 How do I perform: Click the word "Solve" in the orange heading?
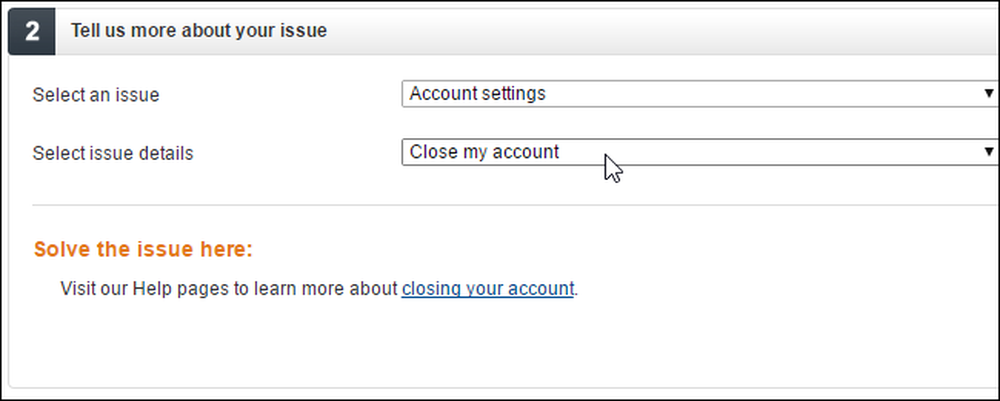click(62, 249)
